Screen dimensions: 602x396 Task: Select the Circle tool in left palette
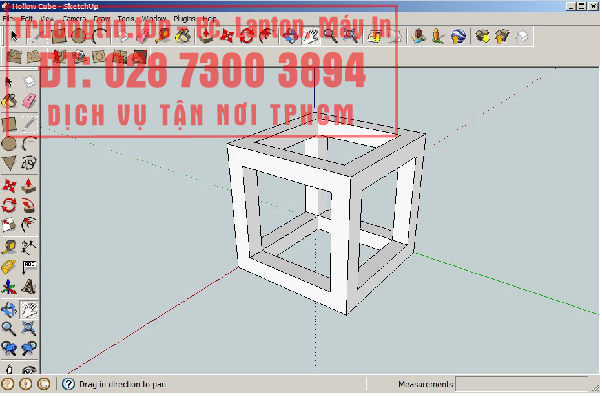(x=9, y=144)
